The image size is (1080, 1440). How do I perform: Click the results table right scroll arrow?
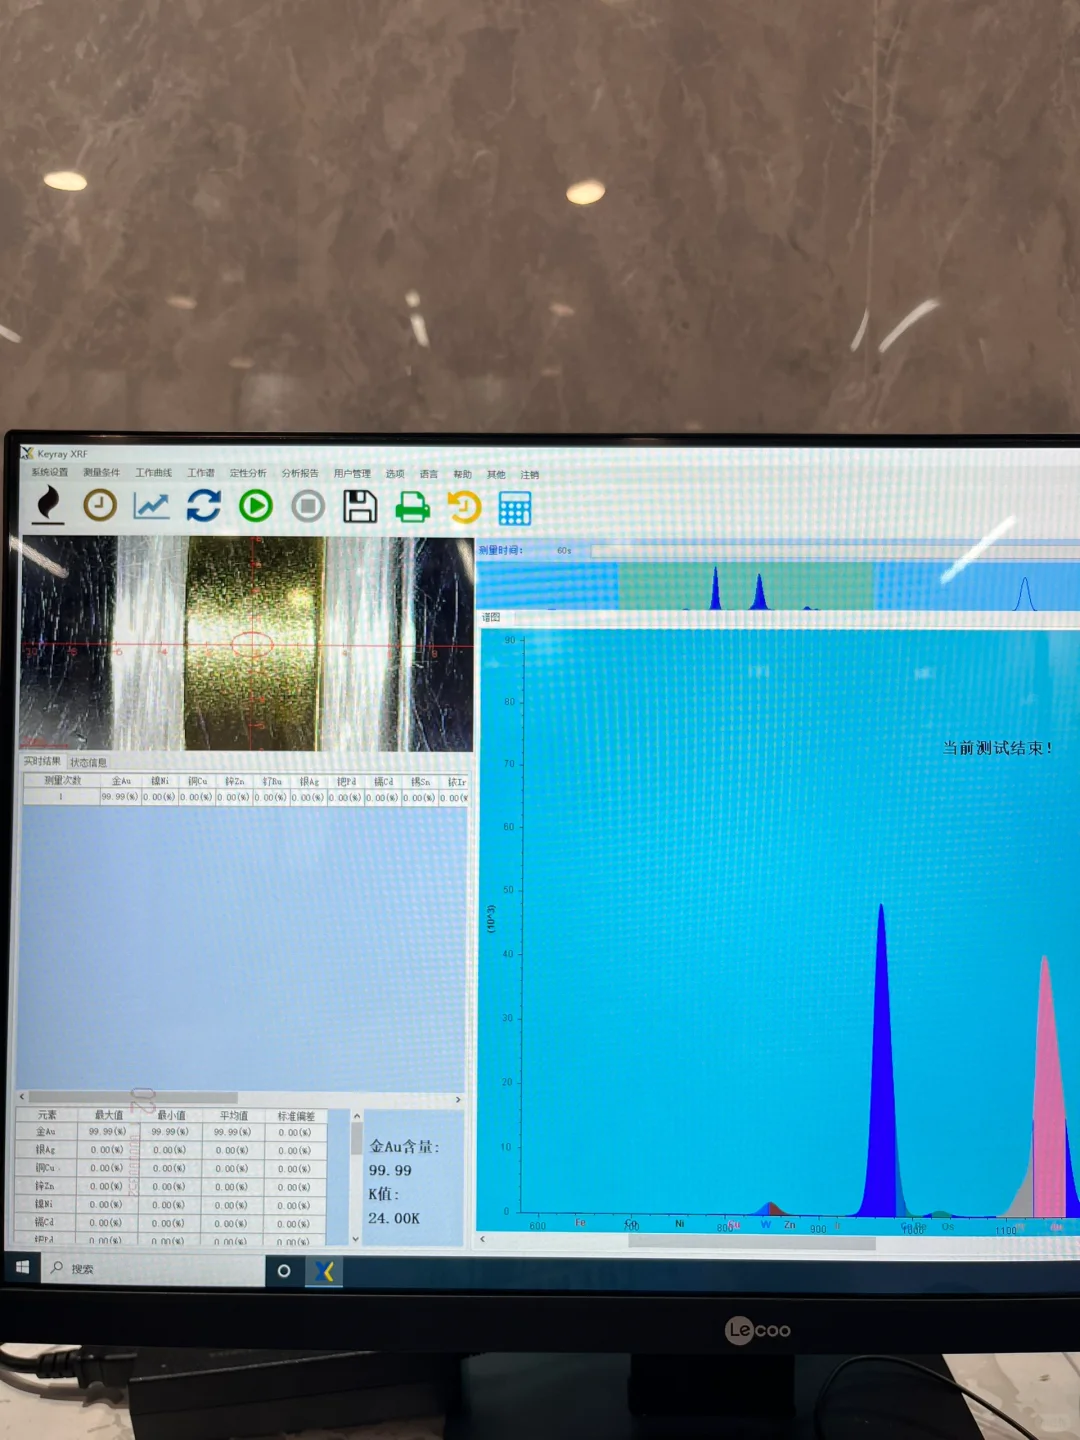click(458, 1099)
